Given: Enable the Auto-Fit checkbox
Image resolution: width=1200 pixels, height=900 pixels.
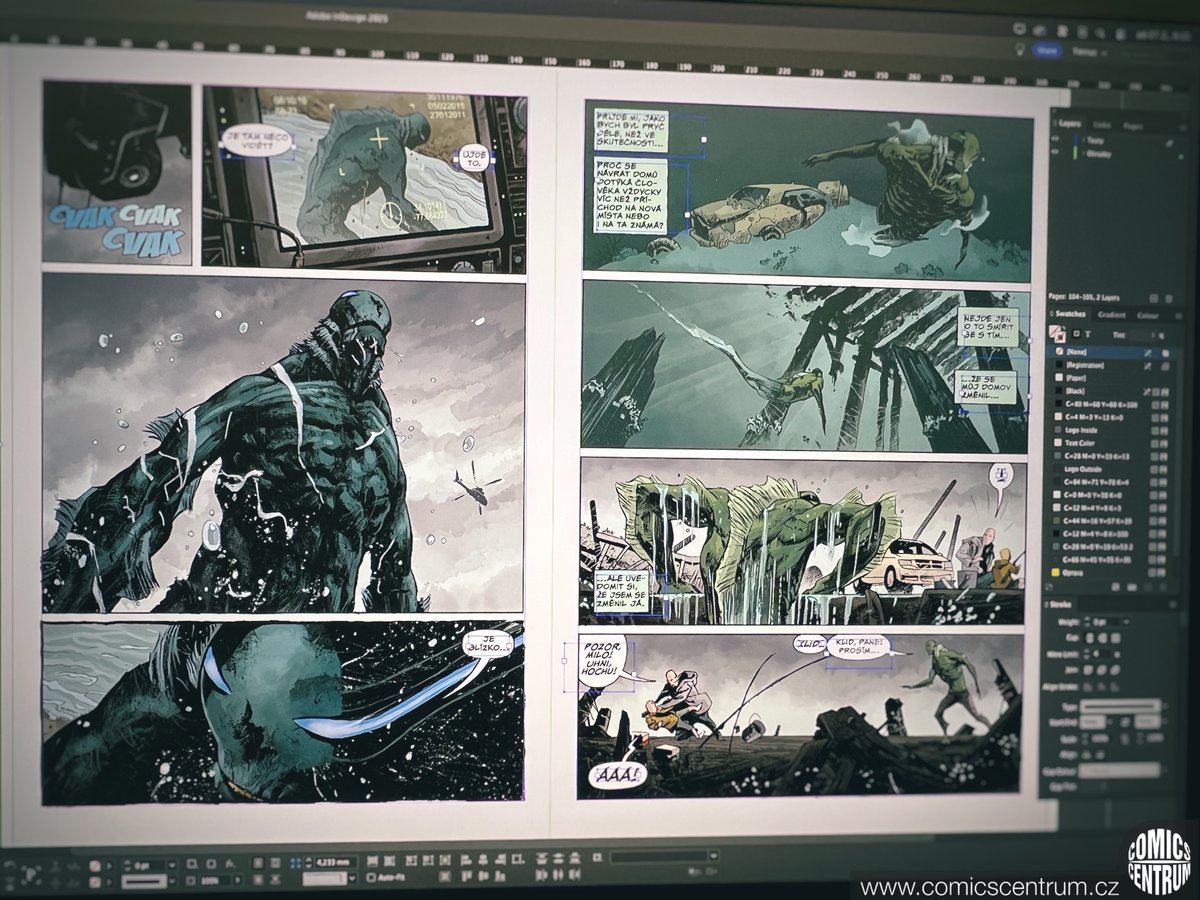Looking at the screenshot, I should [x=372, y=877].
